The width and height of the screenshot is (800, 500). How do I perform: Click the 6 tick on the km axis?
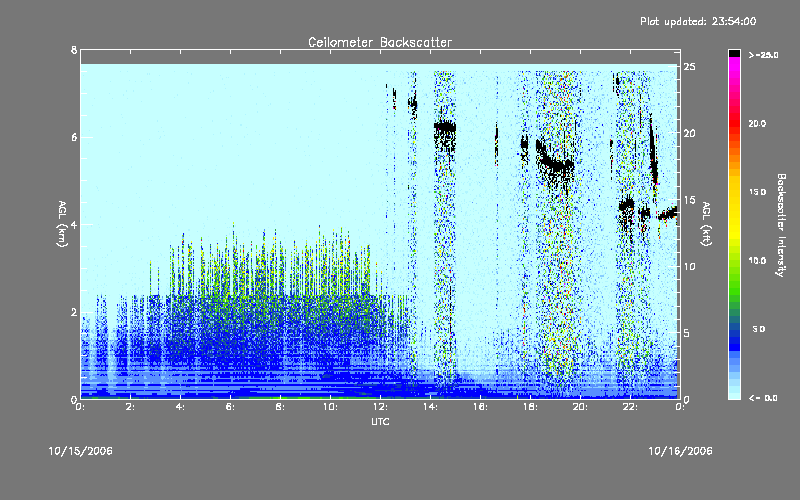pyautogui.click(x=74, y=137)
